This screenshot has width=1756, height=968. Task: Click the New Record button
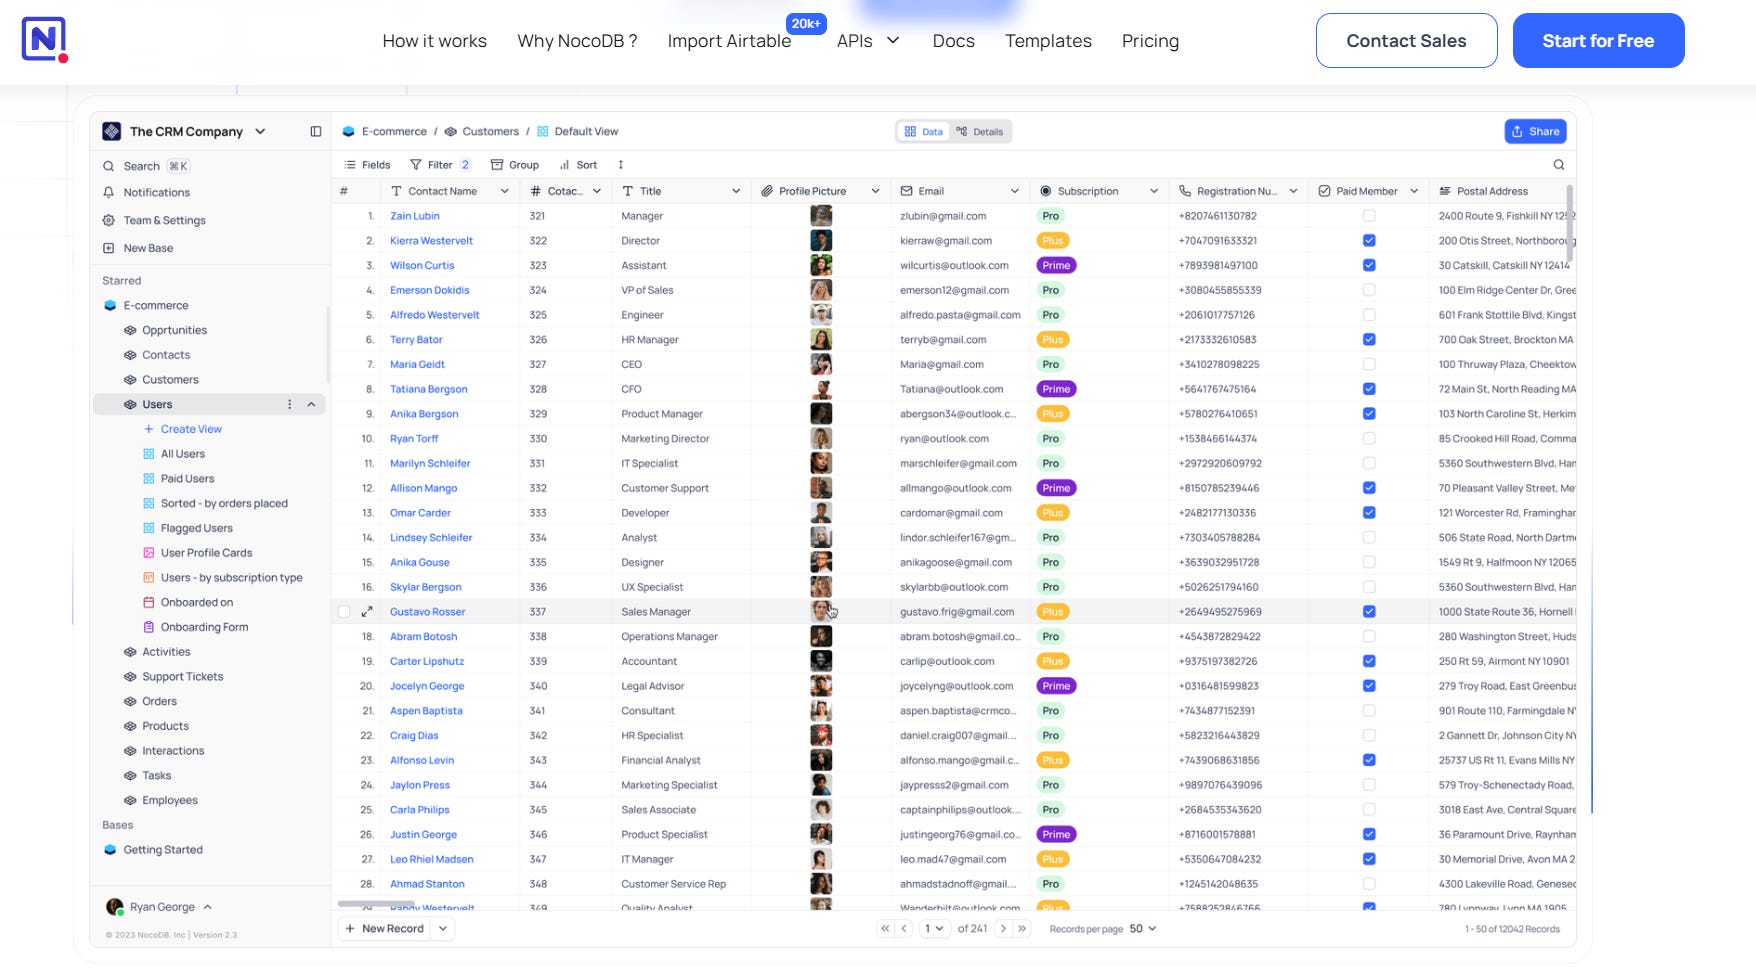click(384, 929)
